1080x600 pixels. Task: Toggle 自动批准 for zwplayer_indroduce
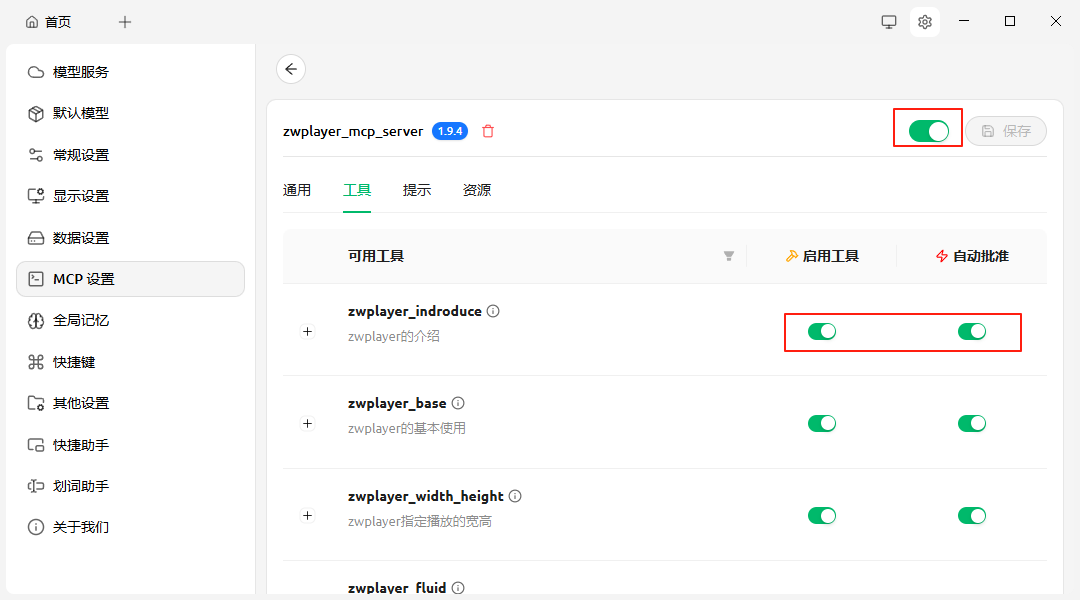coord(972,331)
